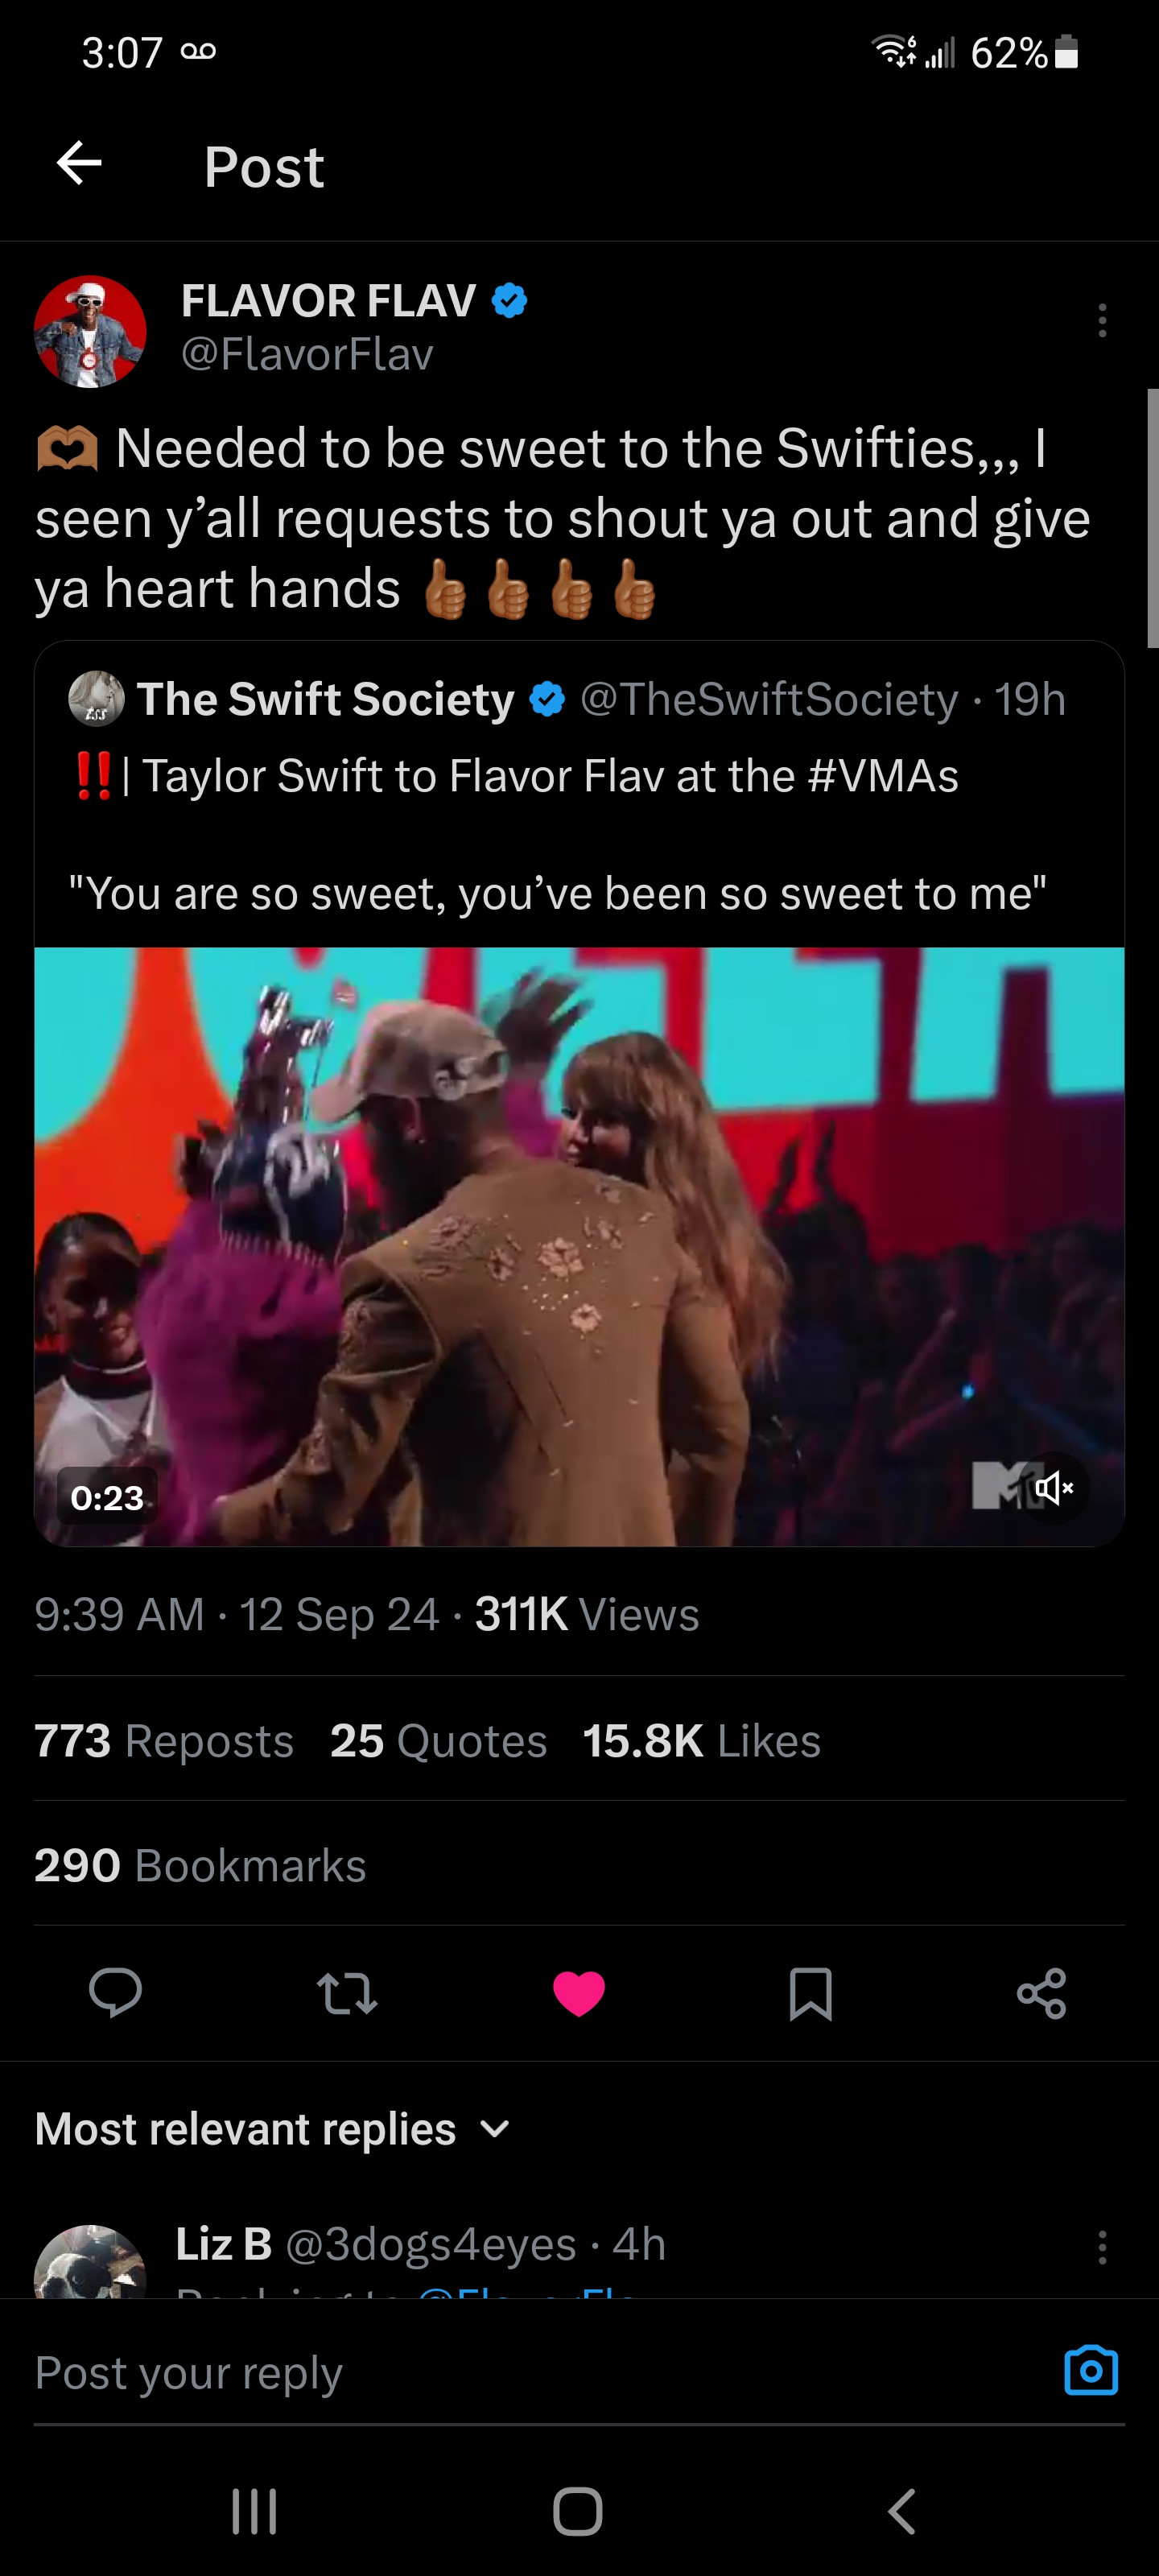Open the three-dot menu on Flavor Flav's post
Viewport: 1159px width, 2576px height.
1102,320
